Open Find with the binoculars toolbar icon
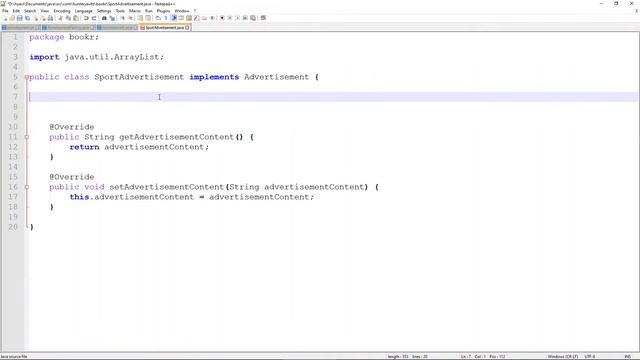Viewport: 640px width, 360px height. pyautogui.click(x=104, y=18)
